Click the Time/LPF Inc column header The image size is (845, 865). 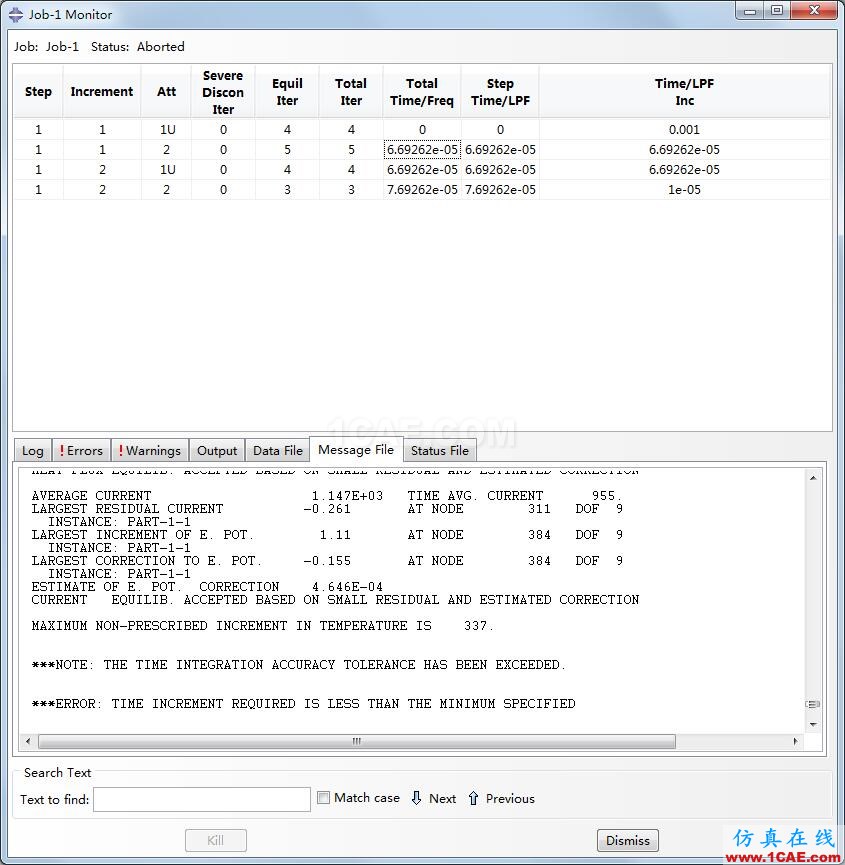(684, 92)
